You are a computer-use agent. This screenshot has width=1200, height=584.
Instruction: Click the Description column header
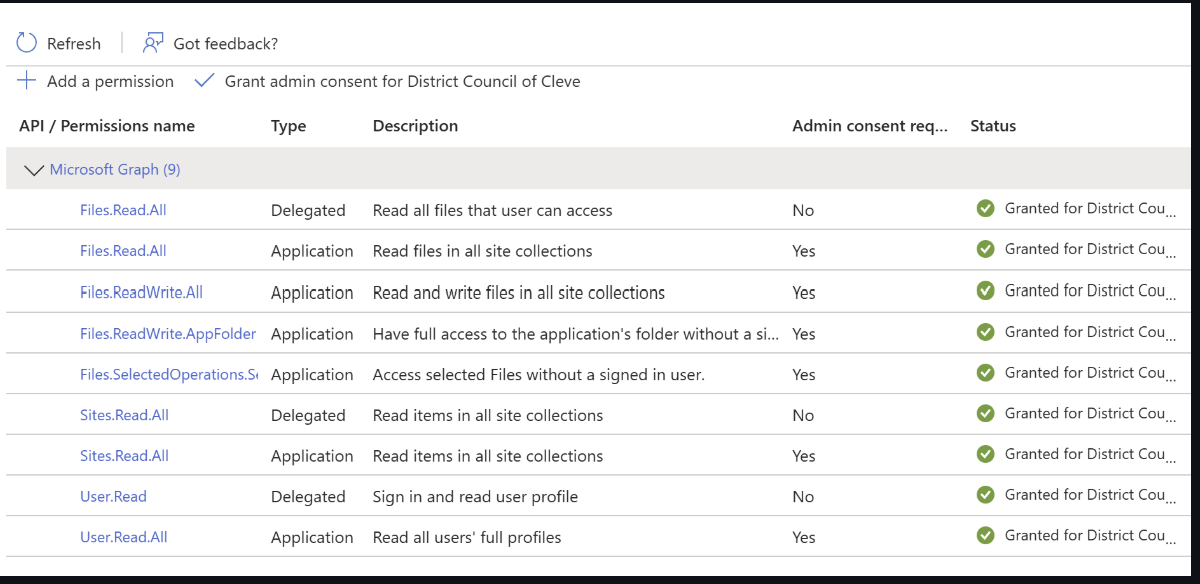pyautogui.click(x=415, y=126)
